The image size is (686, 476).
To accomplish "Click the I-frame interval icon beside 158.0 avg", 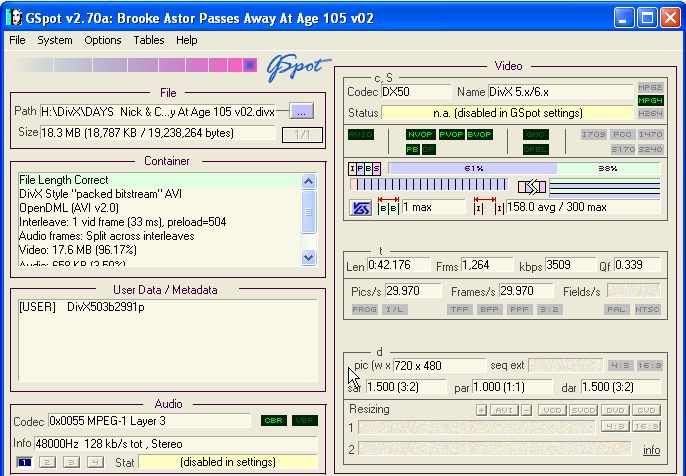I will pos(488,206).
